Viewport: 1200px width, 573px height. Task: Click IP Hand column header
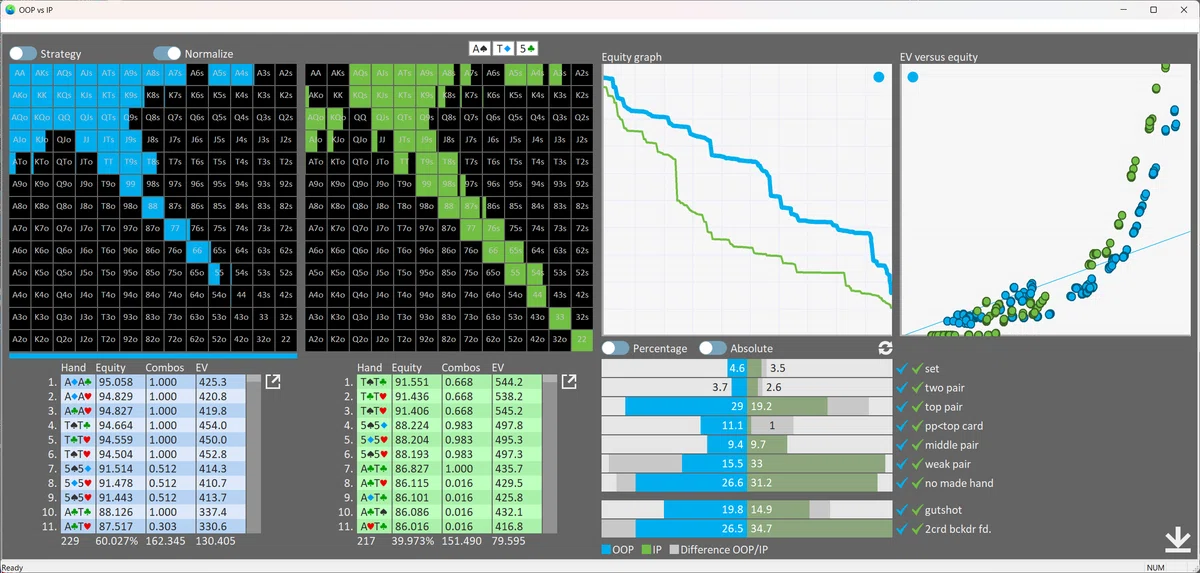[x=370, y=368]
